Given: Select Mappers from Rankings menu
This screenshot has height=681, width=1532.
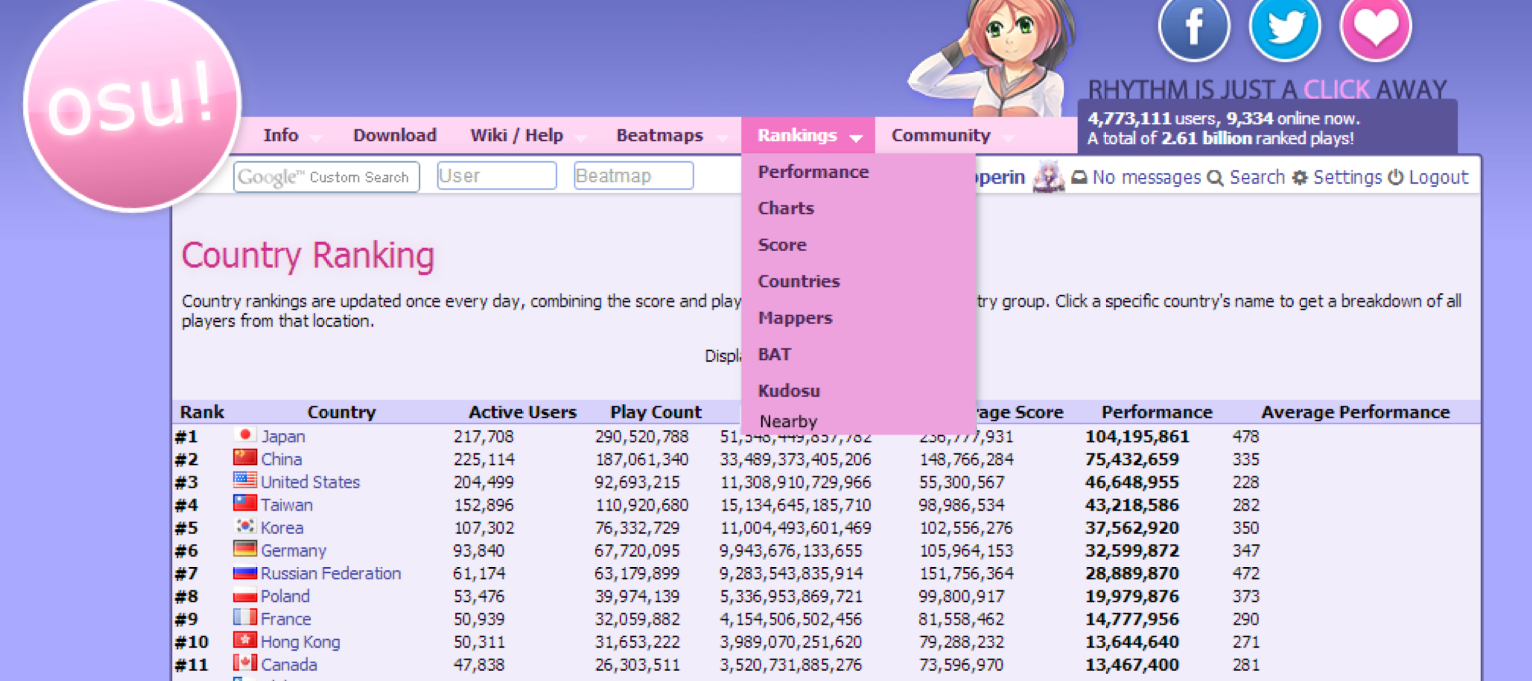Looking at the screenshot, I should tap(795, 318).
